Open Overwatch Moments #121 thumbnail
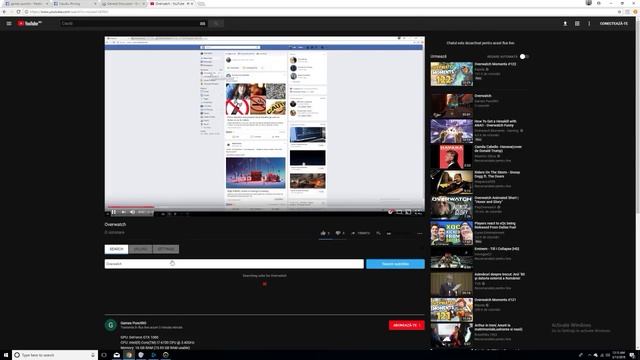Screen dimensions: 640x360 451,310
